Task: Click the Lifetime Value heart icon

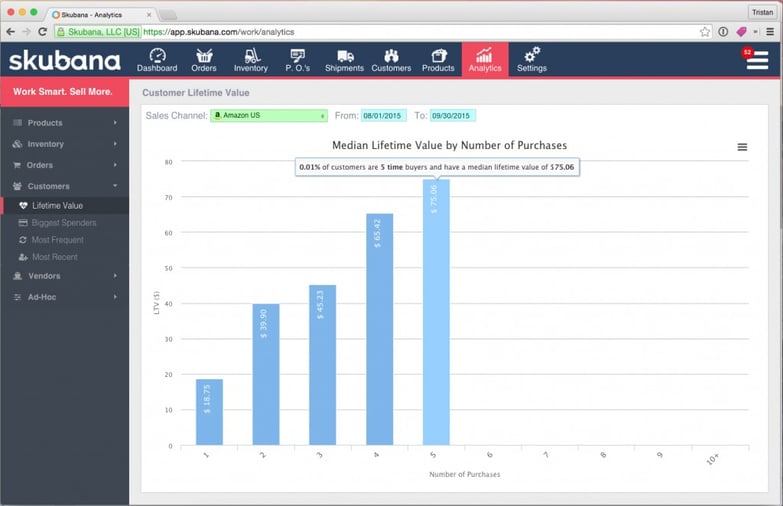Action: 23,205
